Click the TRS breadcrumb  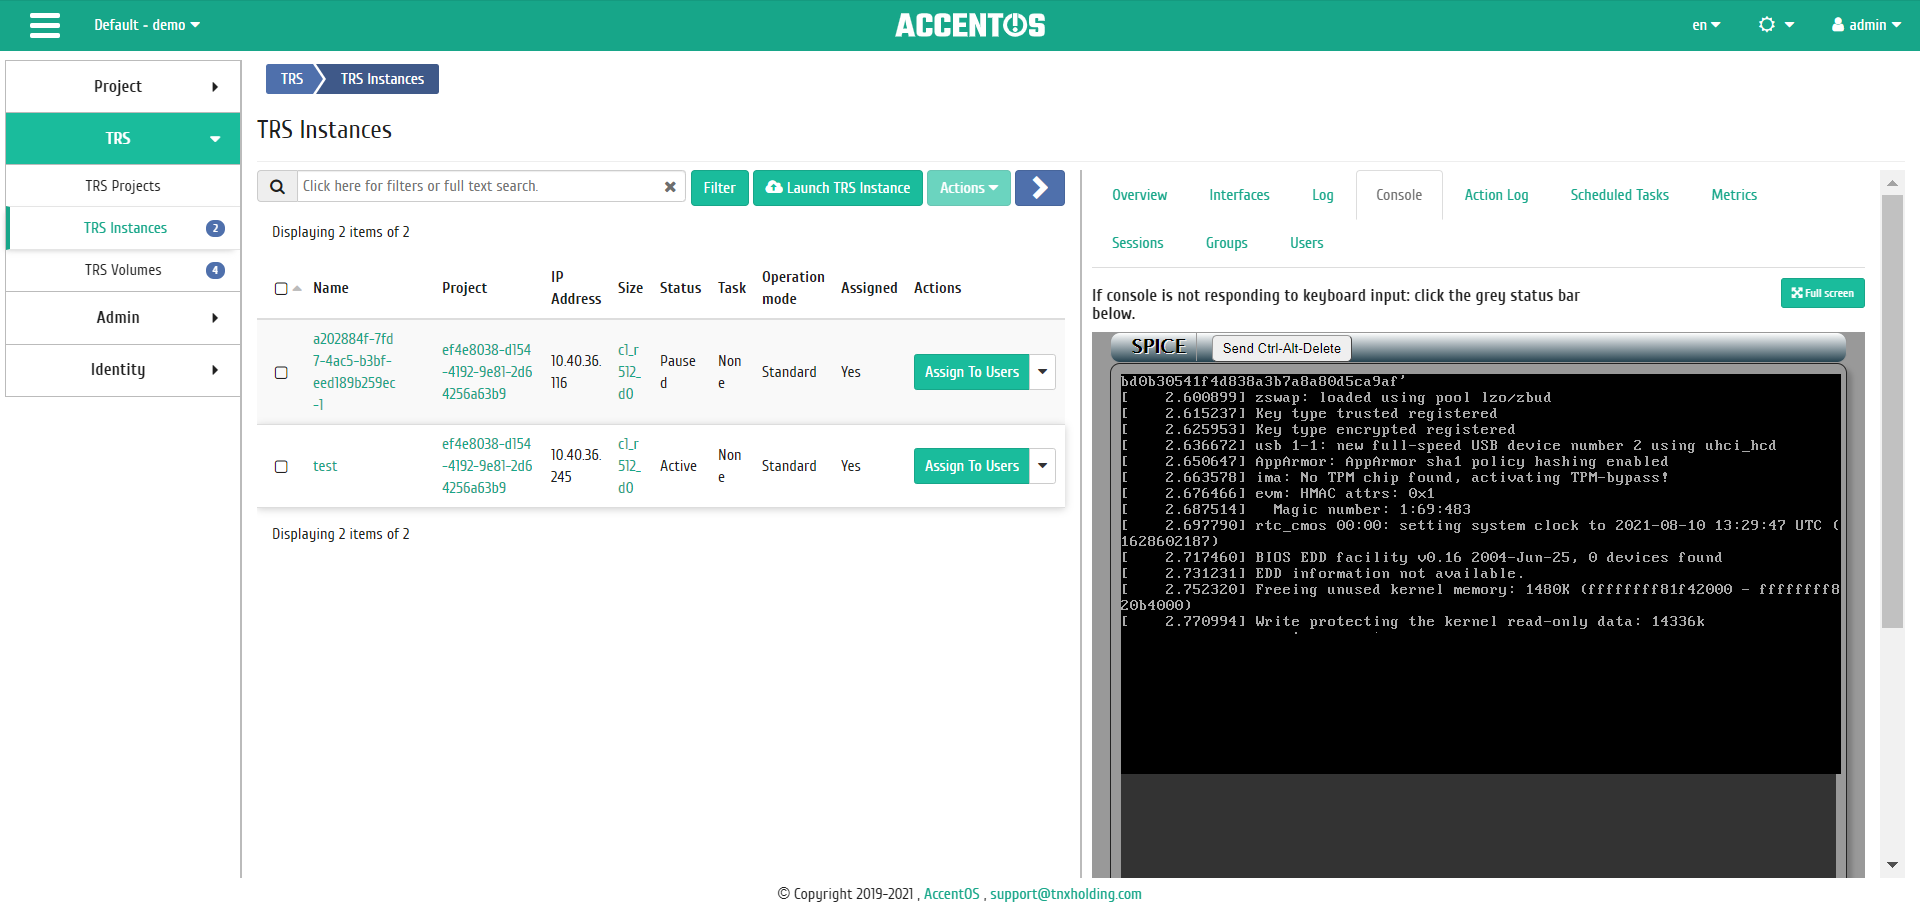pyautogui.click(x=291, y=79)
